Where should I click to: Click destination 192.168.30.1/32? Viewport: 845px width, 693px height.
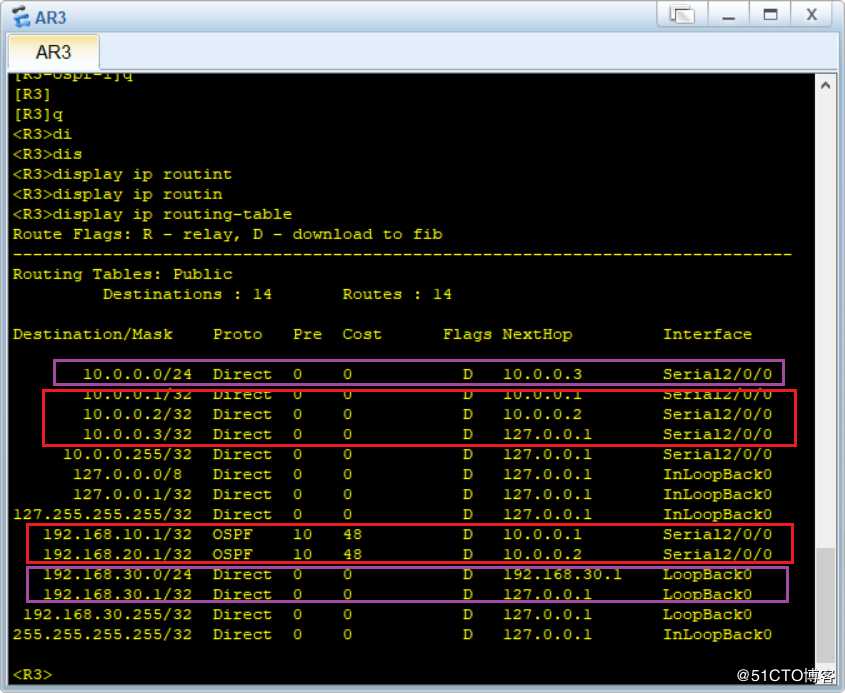coord(117,594)
